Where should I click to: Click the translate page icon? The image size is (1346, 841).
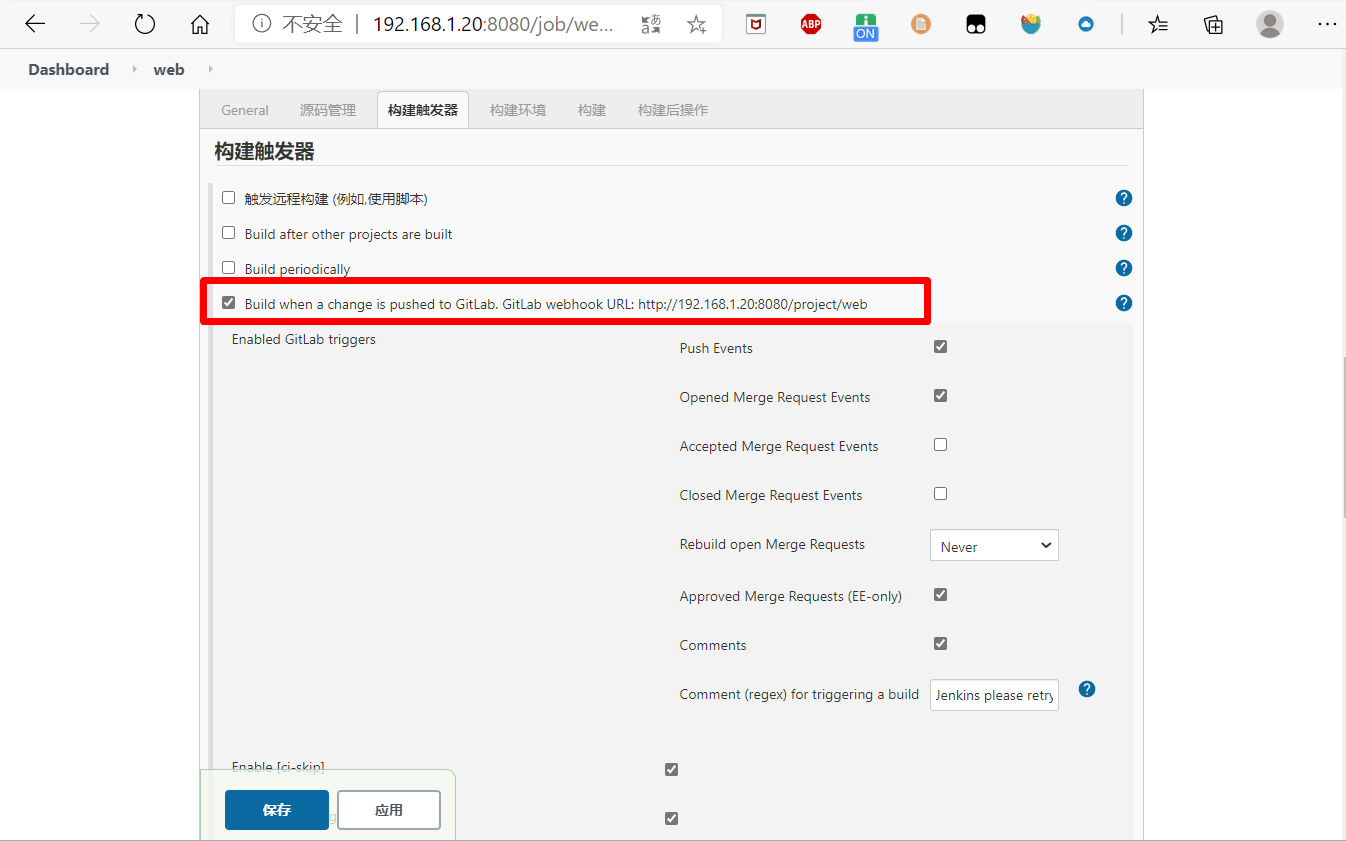point(652,24)
